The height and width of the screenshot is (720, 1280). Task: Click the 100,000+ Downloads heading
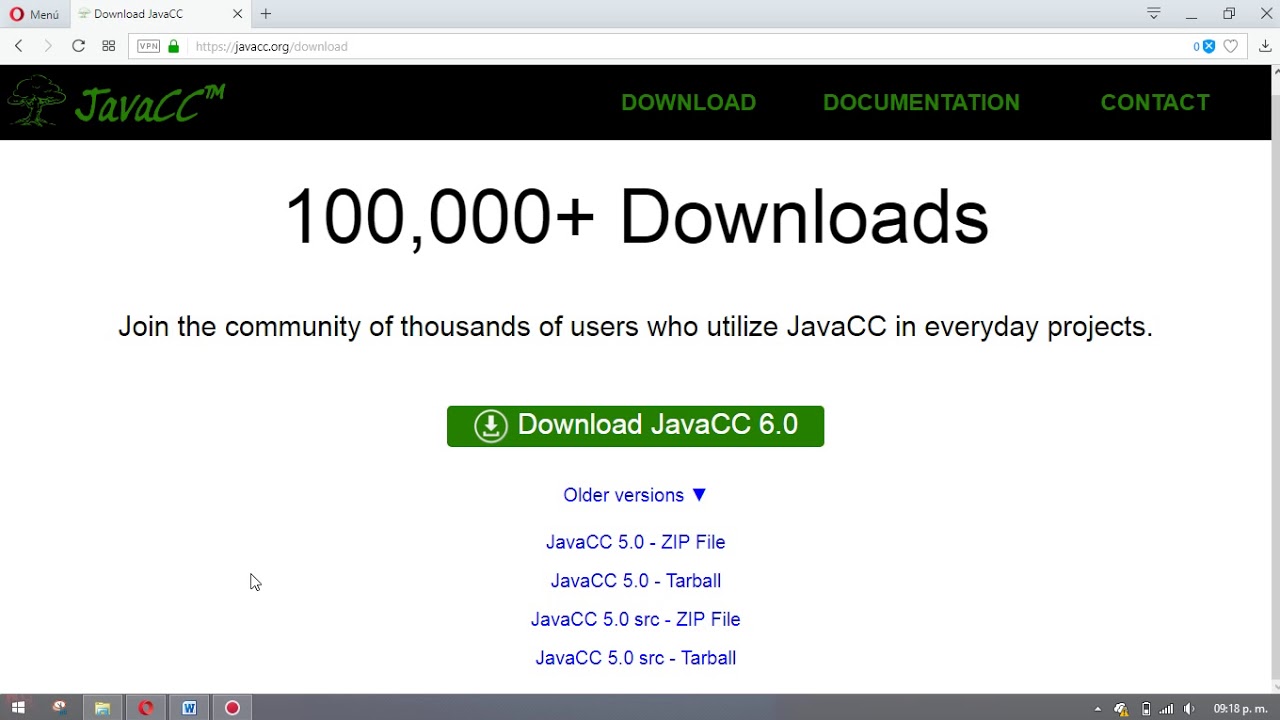point(636,217)
